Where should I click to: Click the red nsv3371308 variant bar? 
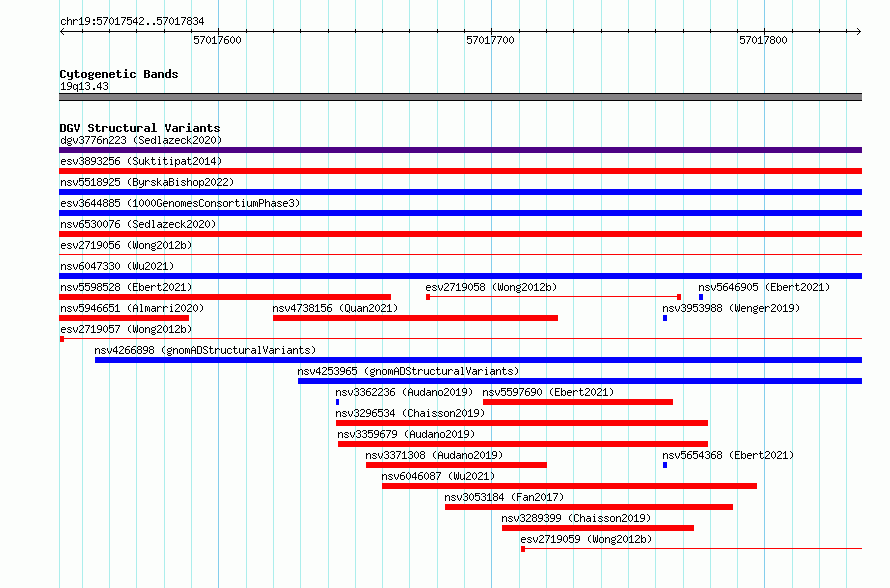tap(456, 465)
